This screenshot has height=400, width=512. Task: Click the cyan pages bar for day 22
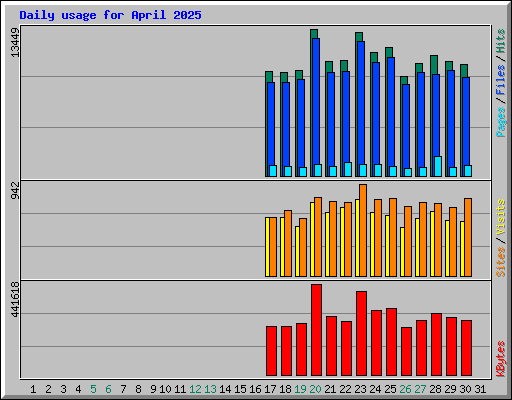point(348,169)
